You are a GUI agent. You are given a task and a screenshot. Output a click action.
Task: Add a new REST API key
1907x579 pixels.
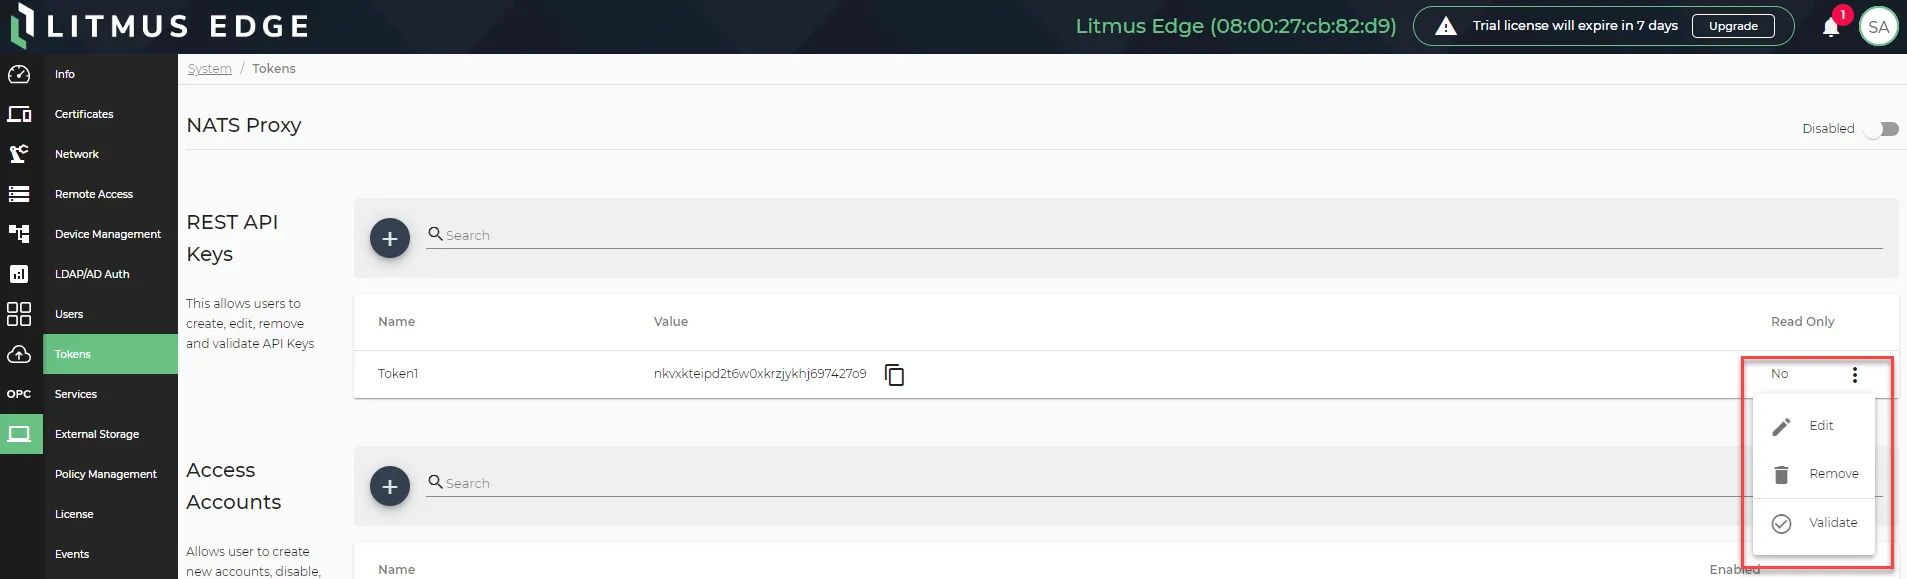pos(390,238)
